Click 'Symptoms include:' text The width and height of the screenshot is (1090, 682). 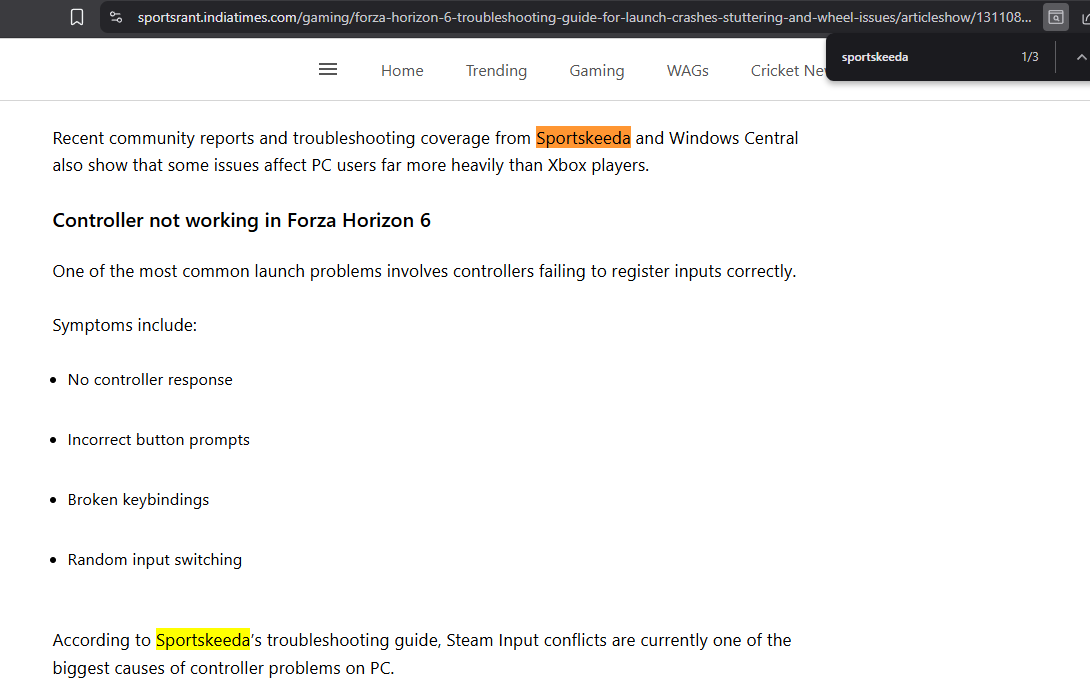pos(125,325)
